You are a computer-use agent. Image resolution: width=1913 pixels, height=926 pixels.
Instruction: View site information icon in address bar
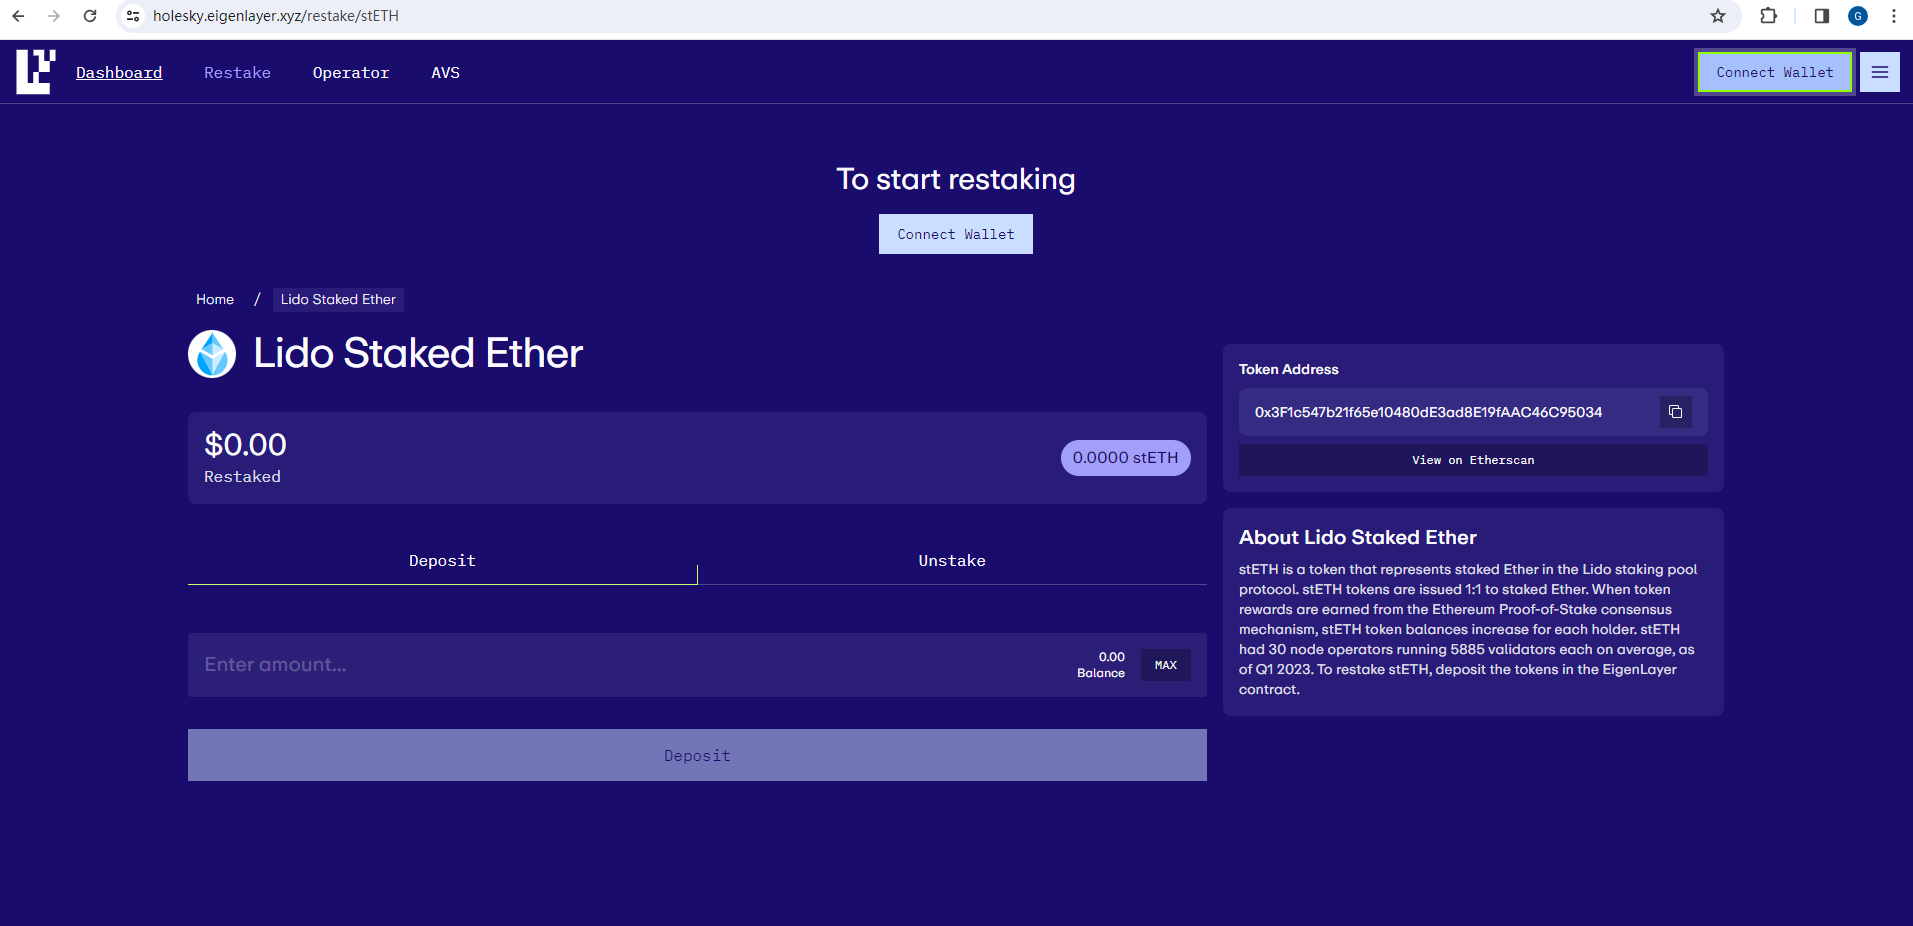(x=133, y=16)
